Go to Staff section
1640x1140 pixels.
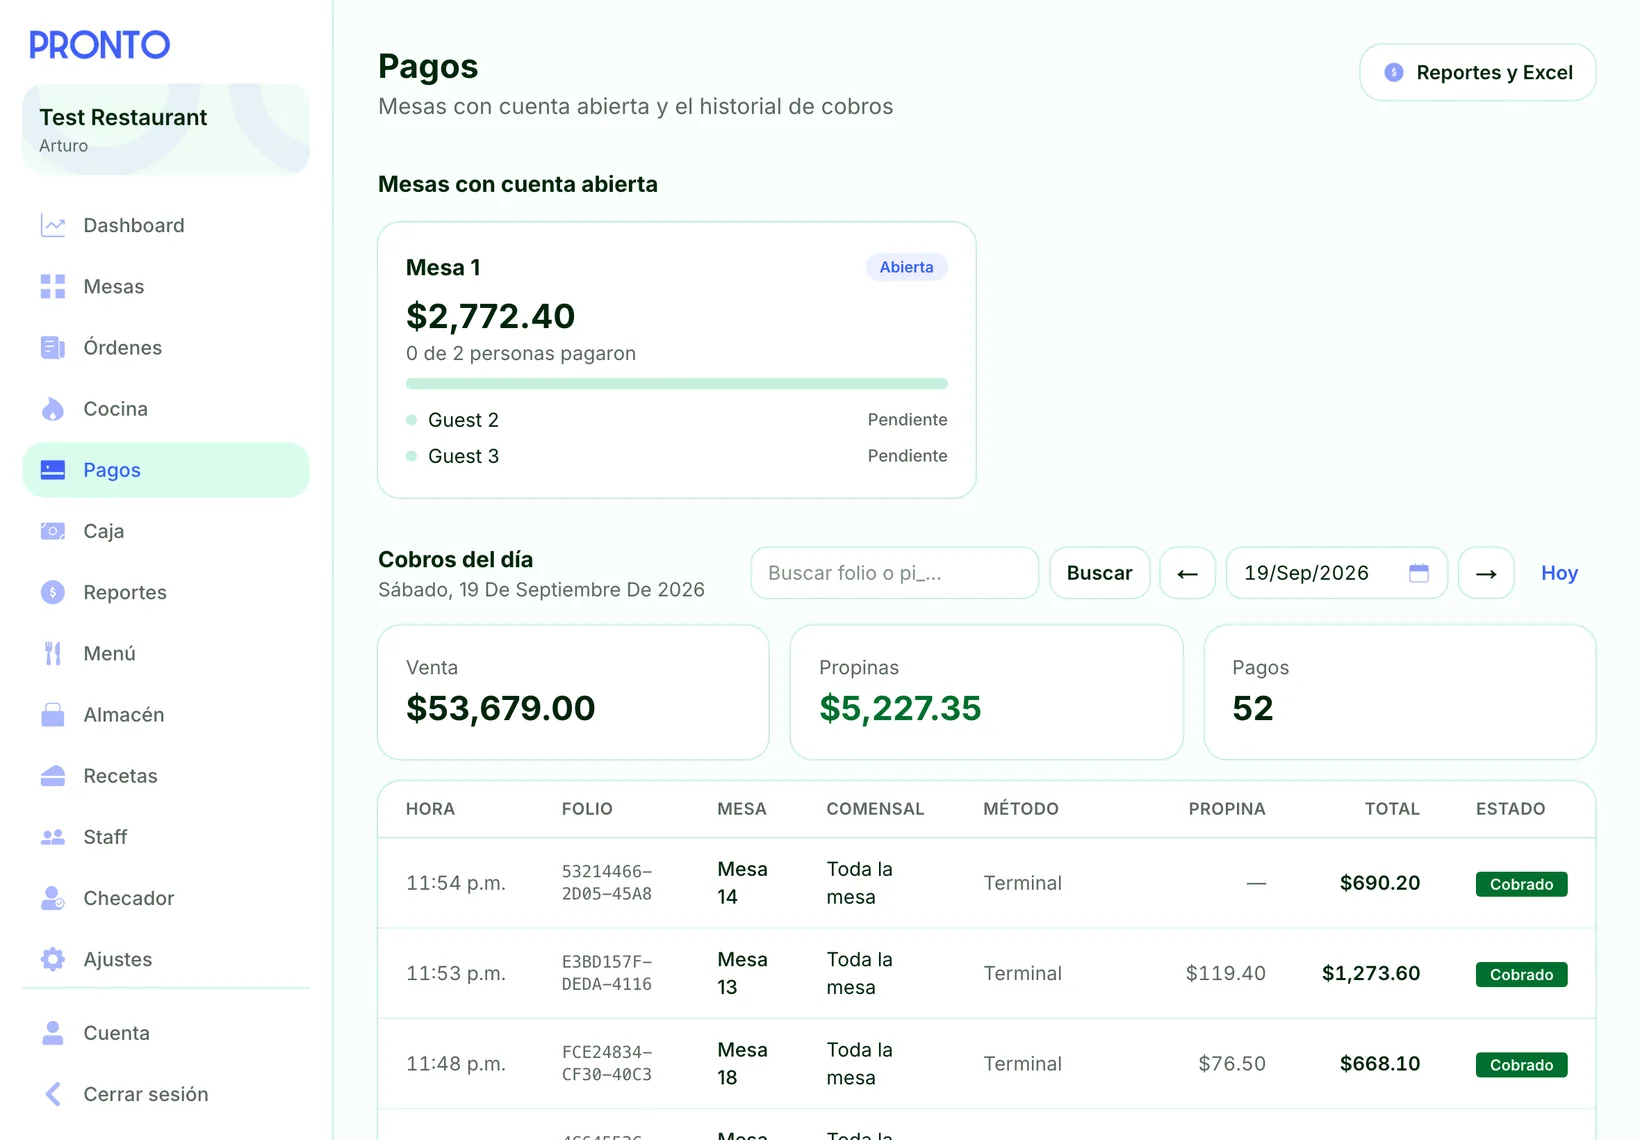click(166, 837)
